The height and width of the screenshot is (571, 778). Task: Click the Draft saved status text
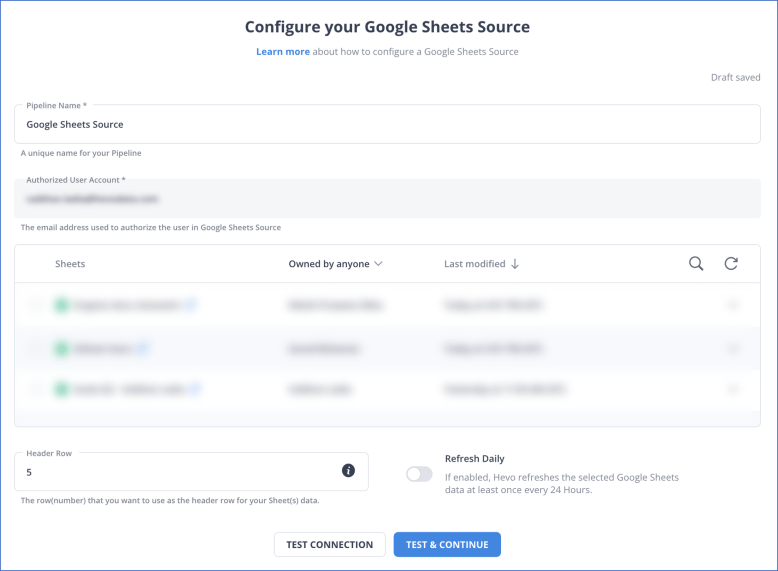coord(735,77)
